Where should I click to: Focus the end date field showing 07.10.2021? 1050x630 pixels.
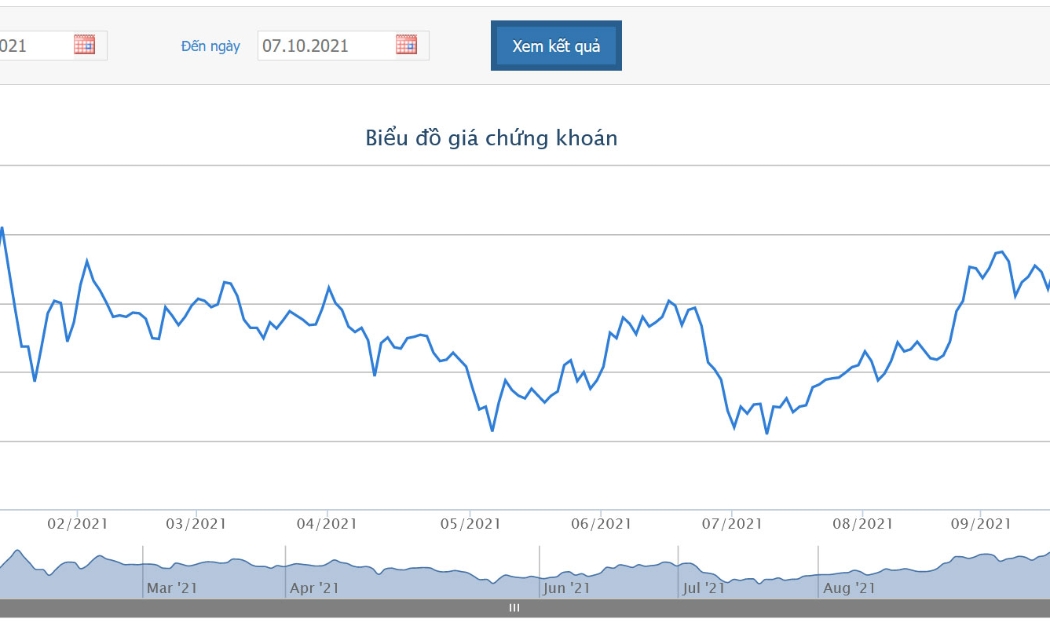click(343, 46)
